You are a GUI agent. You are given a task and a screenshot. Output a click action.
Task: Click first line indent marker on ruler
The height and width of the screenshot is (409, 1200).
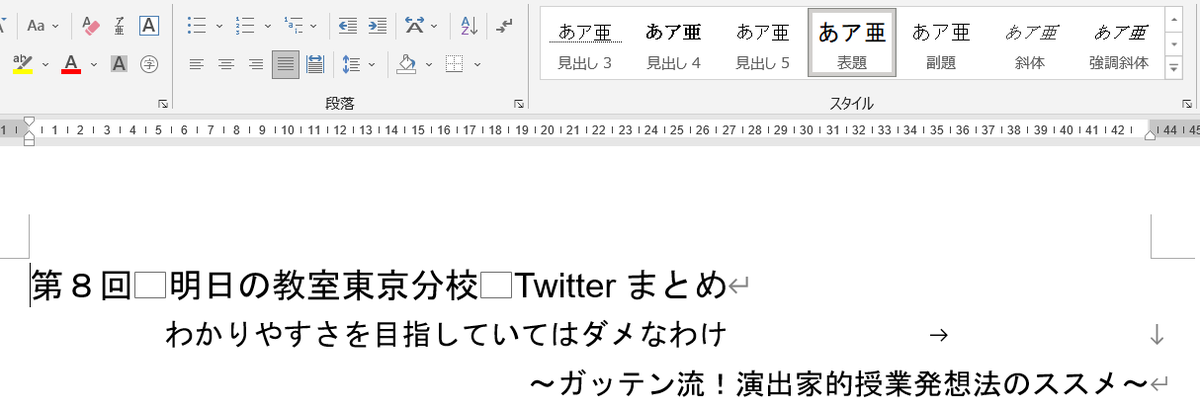29,122
